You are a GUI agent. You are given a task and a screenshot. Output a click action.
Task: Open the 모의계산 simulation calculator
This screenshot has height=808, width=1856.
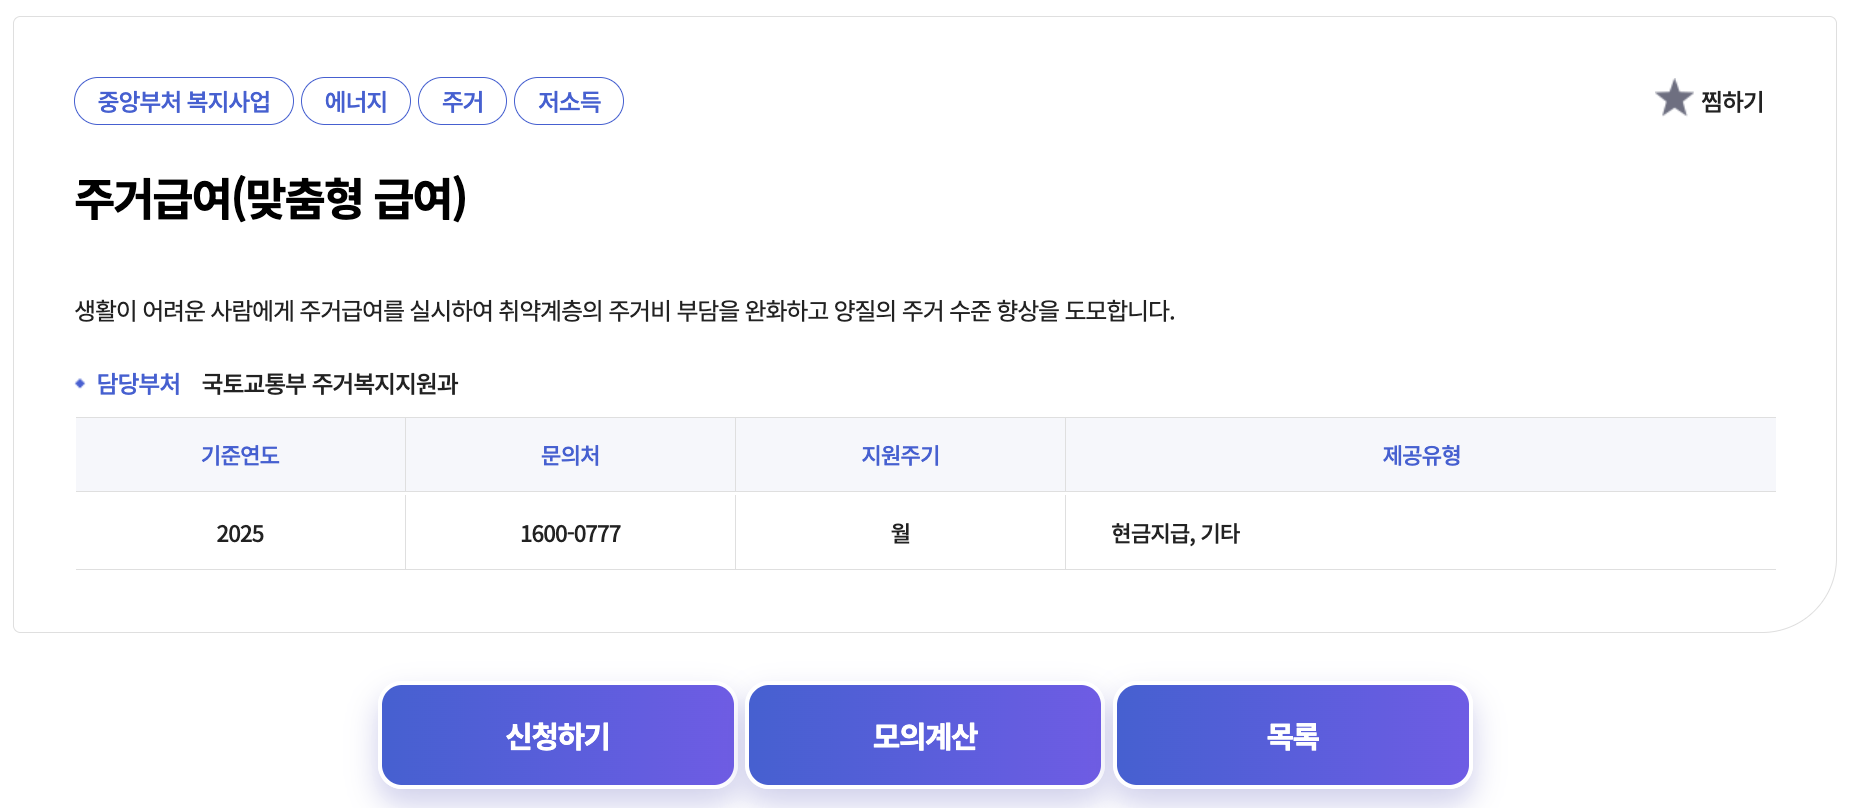(924, 734)
